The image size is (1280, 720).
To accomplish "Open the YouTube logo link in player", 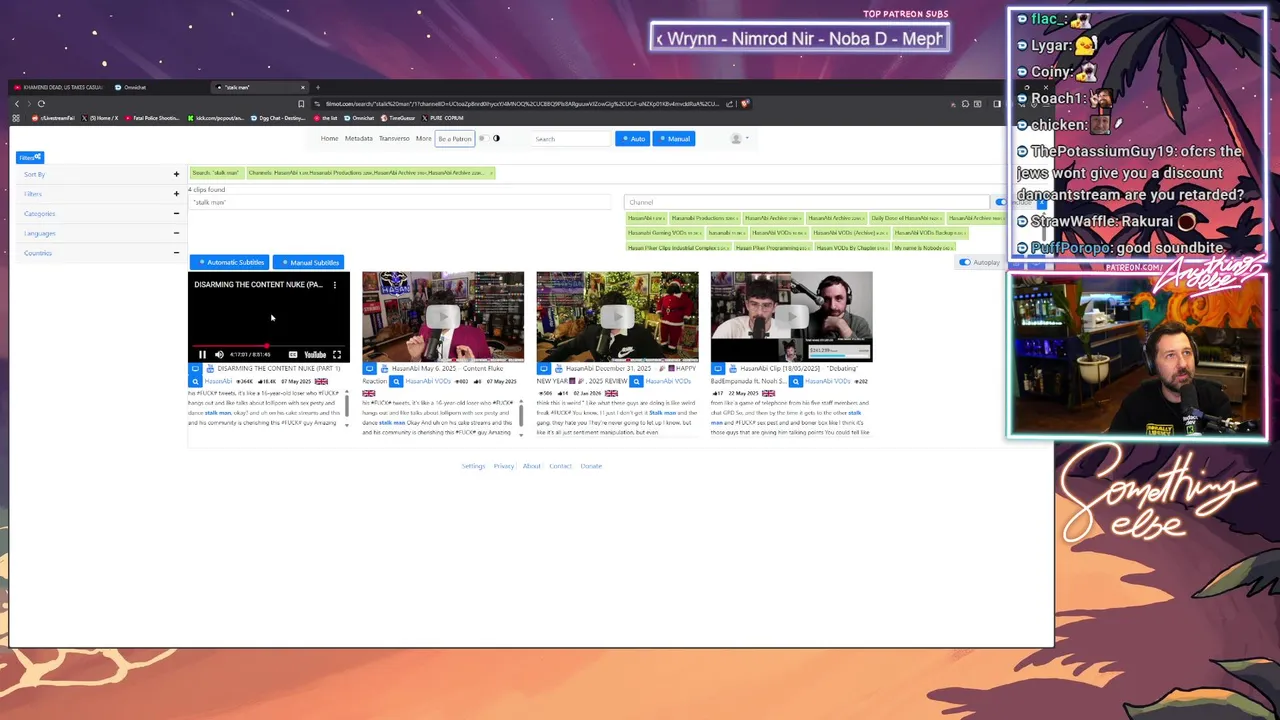I will (x=315, y=355).
